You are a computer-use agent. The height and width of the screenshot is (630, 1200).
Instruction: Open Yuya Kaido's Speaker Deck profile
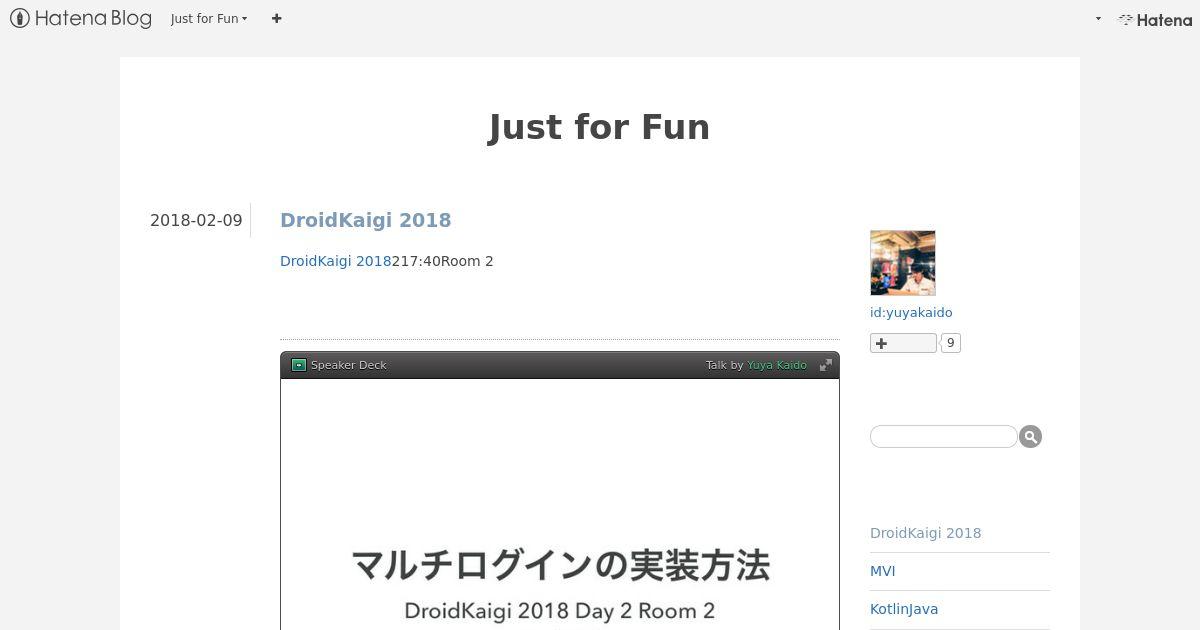pos(777,365)
